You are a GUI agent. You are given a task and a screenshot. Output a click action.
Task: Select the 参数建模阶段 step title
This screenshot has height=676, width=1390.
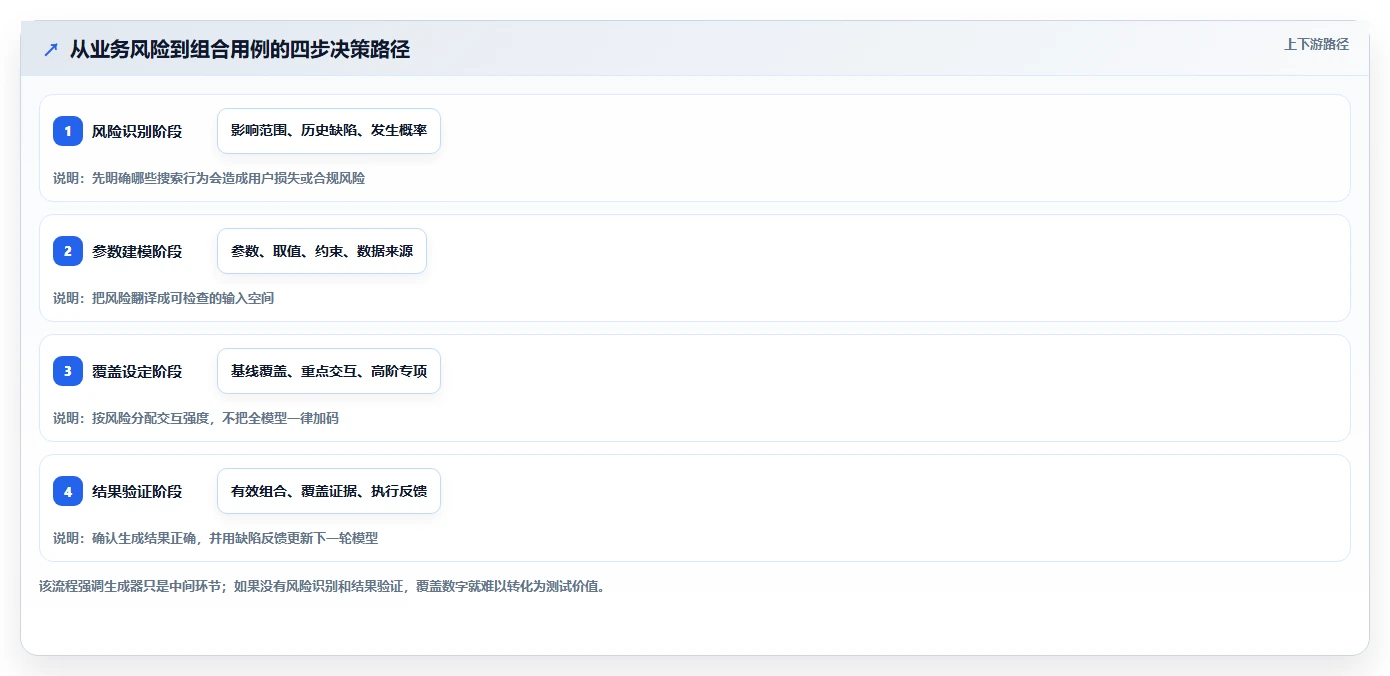[x=137, y=251]
